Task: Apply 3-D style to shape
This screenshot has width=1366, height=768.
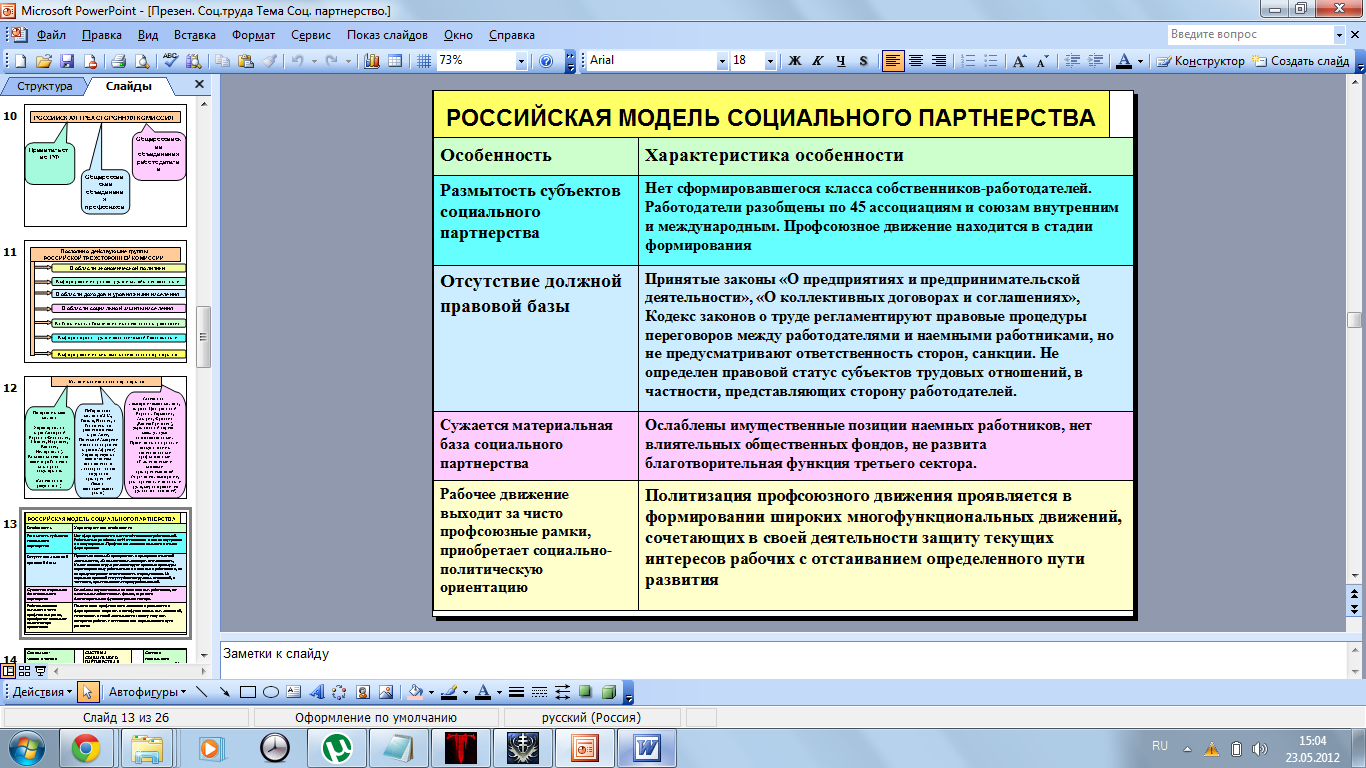Action: (608, 692)
